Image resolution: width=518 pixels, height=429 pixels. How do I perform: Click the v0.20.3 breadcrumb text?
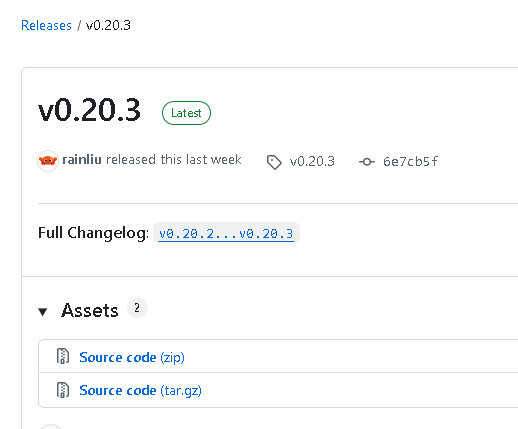(x=108, y=25)
